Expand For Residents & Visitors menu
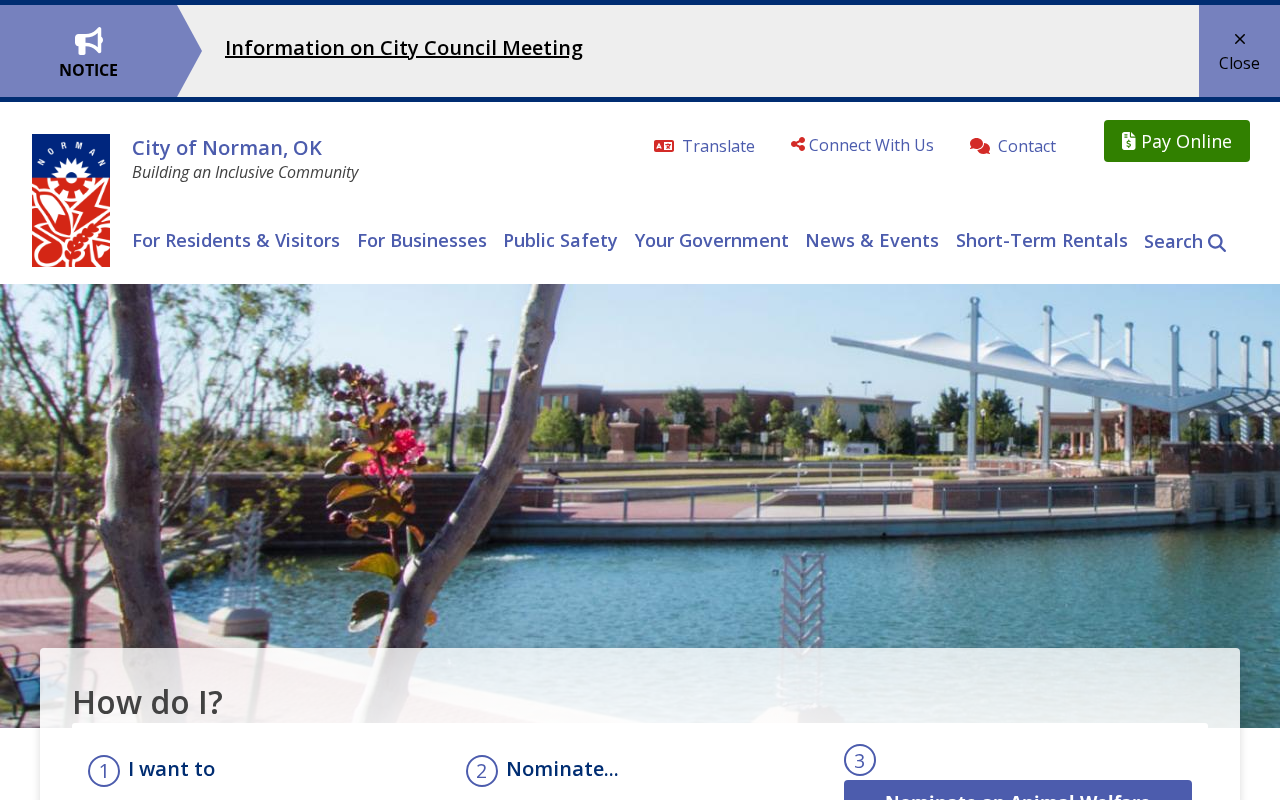The height and width of the screenshot is (800, 1280). tap(236, 240)
